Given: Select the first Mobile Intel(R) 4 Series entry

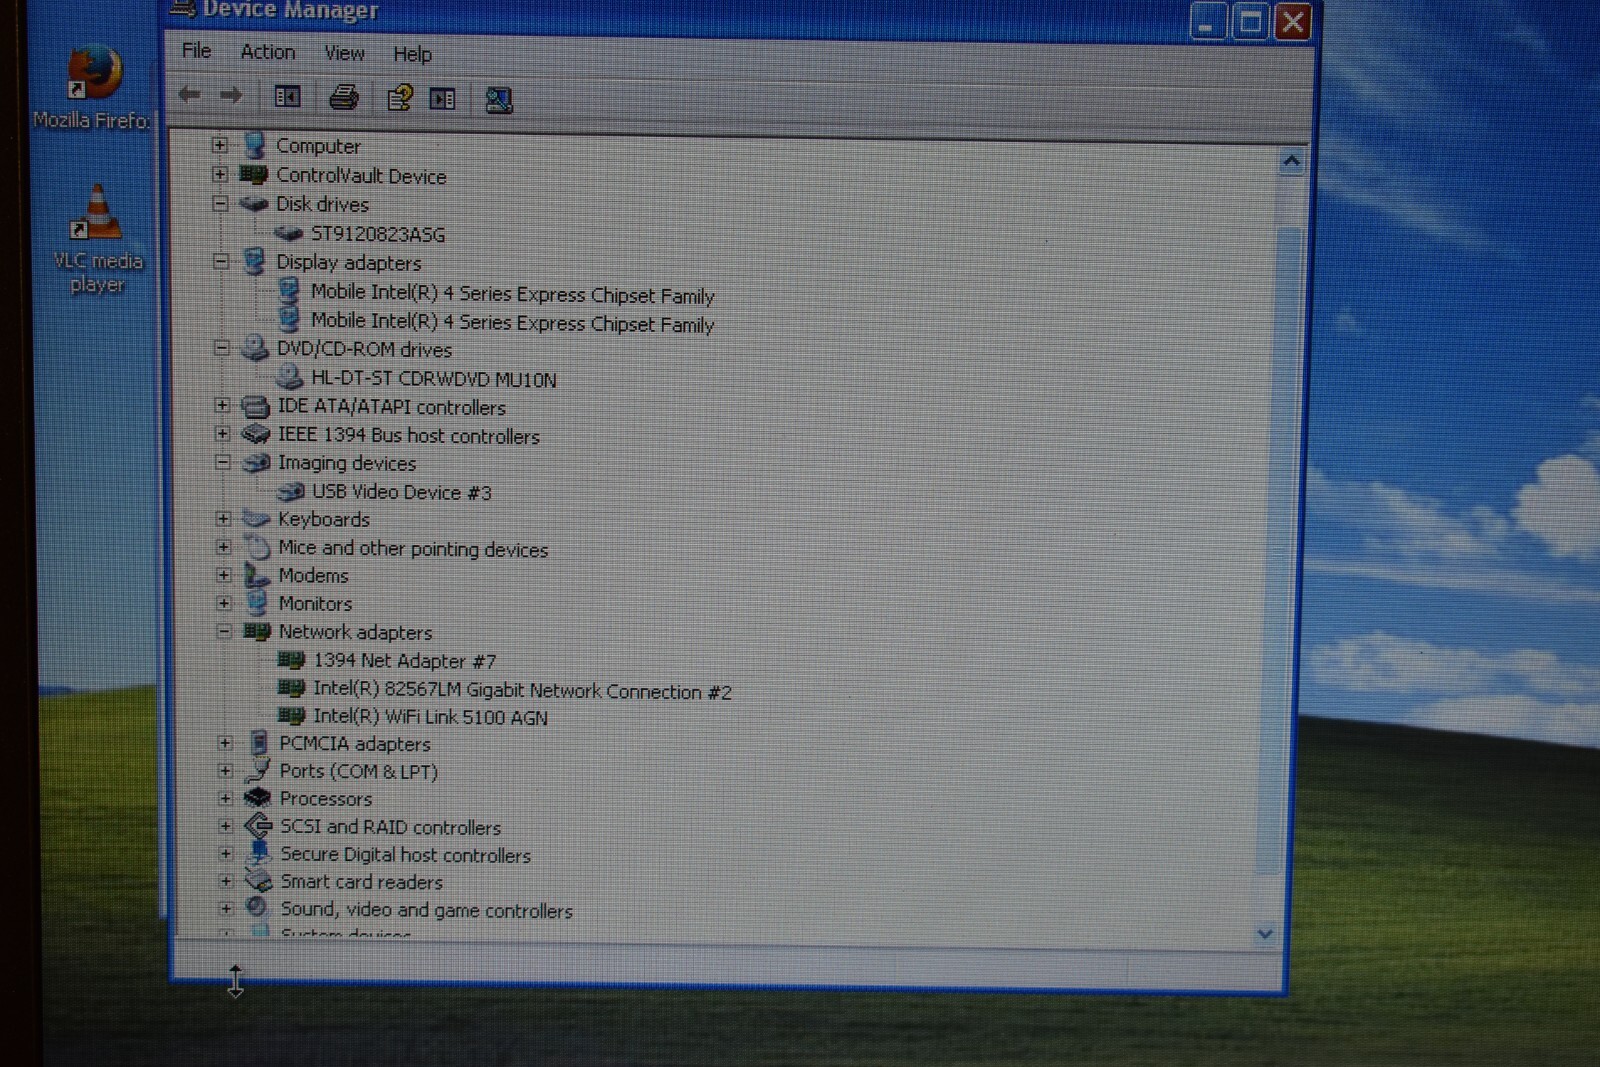Looking at the screenshot, I should 512,293.
